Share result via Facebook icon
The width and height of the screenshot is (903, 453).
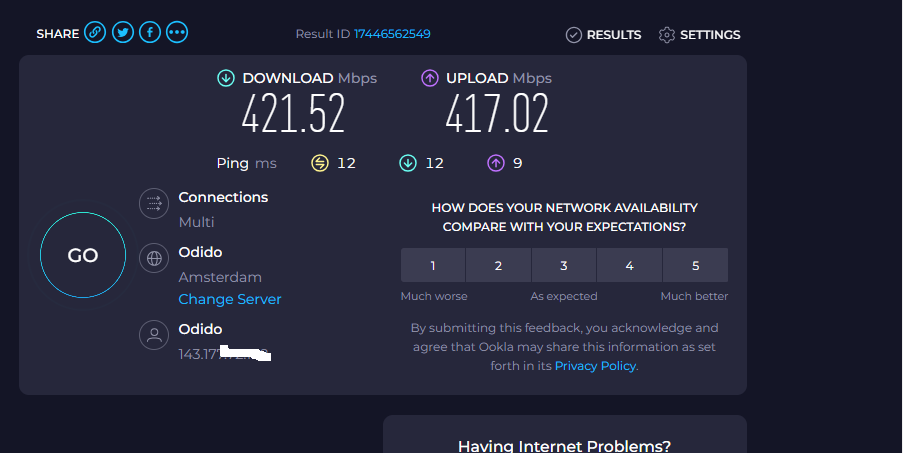tap(150, 32)
